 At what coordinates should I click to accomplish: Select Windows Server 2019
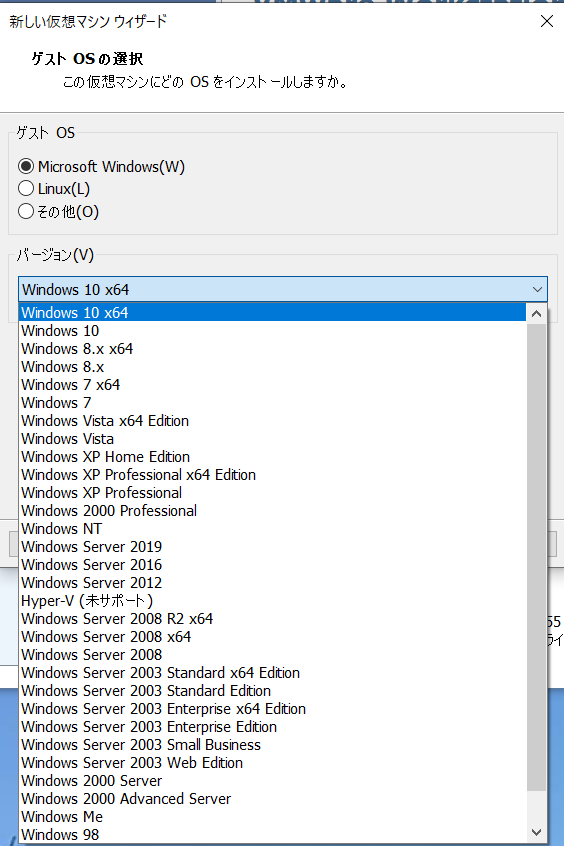[273, 547]
